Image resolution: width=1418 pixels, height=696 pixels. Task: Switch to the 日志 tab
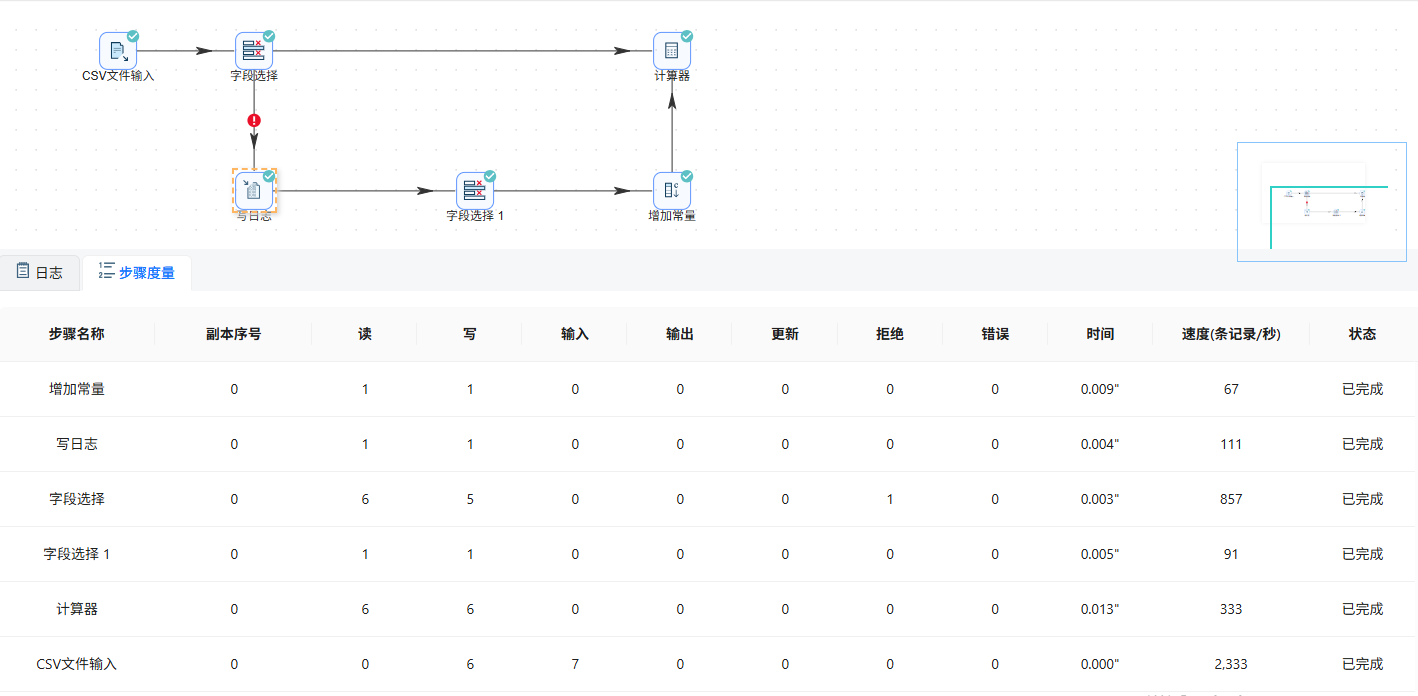coord(40,272)
